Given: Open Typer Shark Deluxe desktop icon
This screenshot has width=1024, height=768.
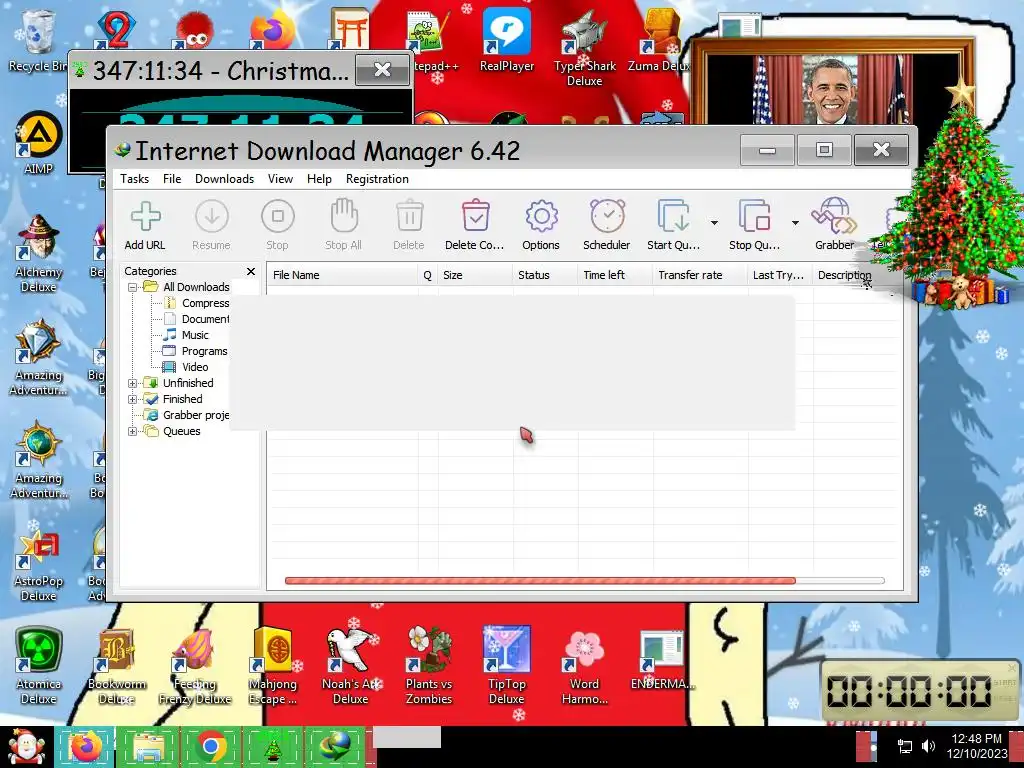Looking at the screenshot, I should (584, 48).
